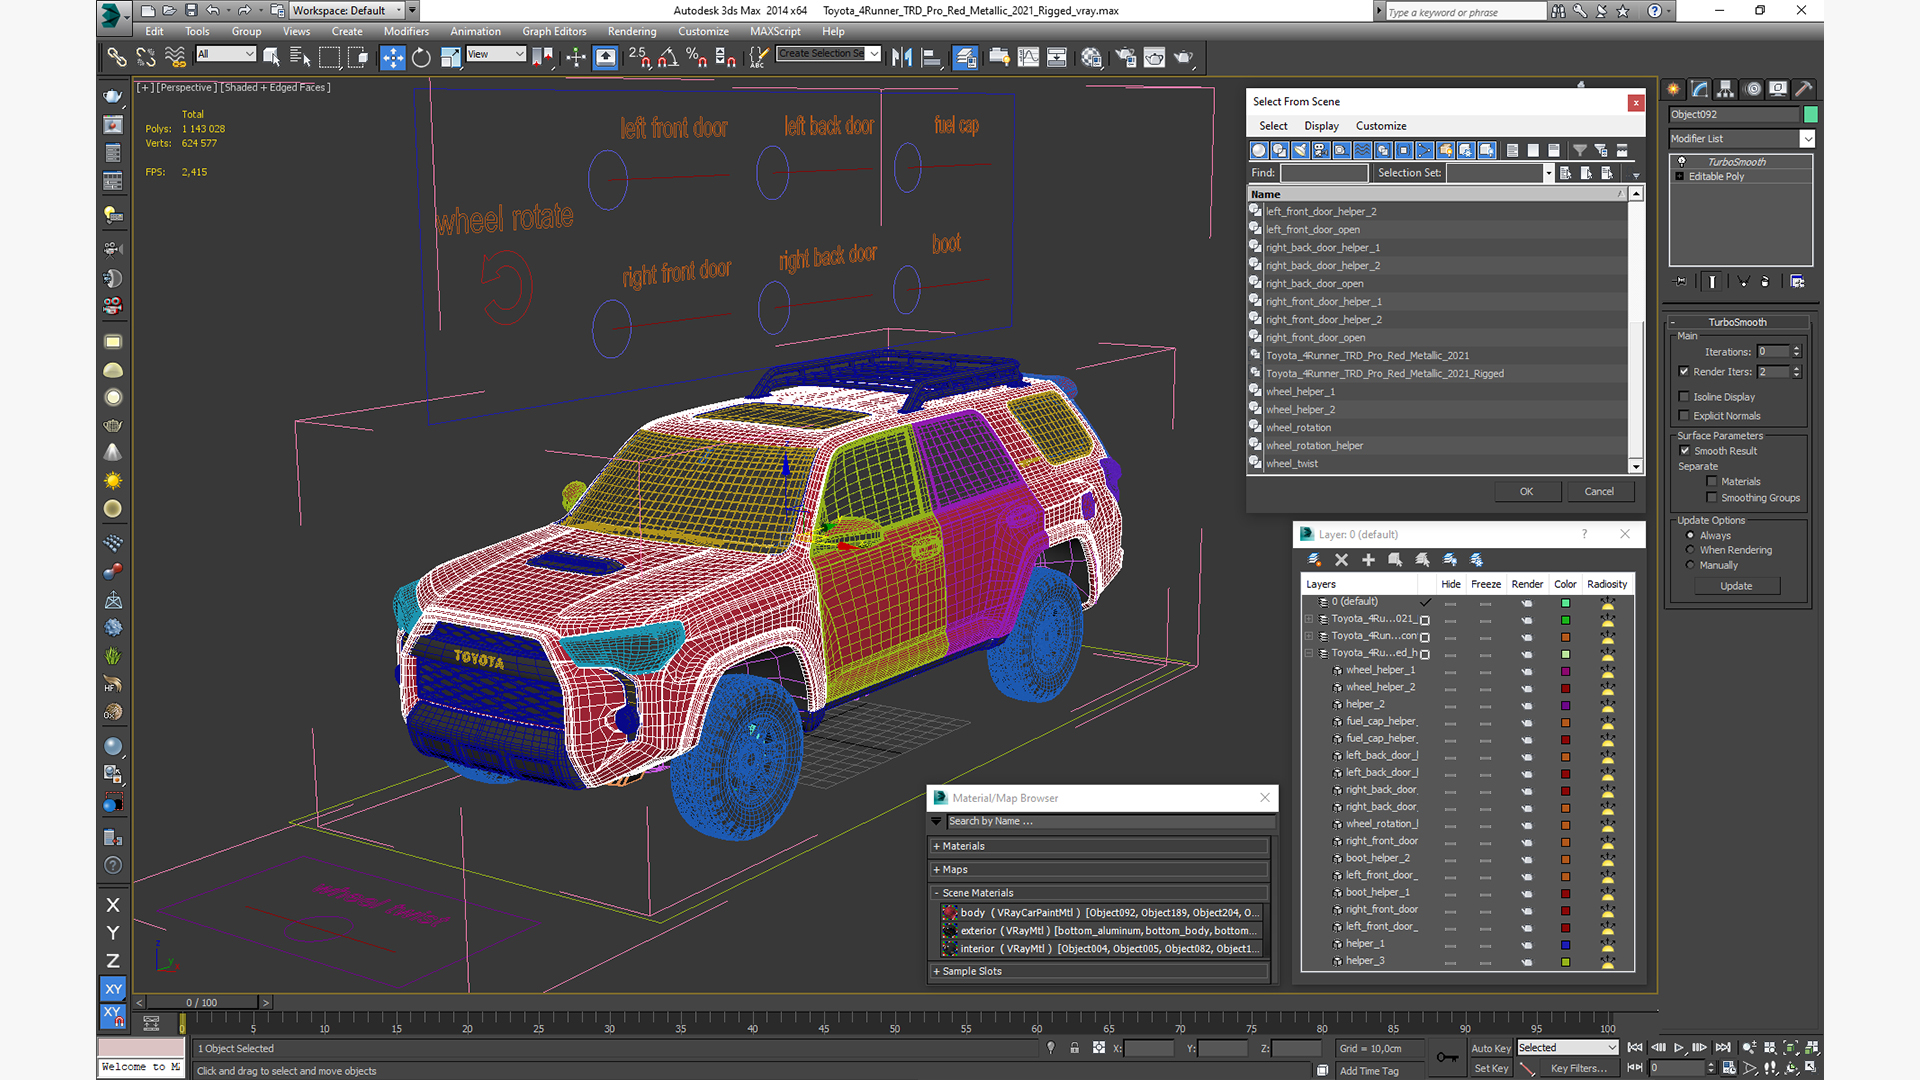This screenshot has width=1920, height=1080.
Task: Click color swatch for wheel_helper_1 layer row
Action: click(x=1566, y=671)
